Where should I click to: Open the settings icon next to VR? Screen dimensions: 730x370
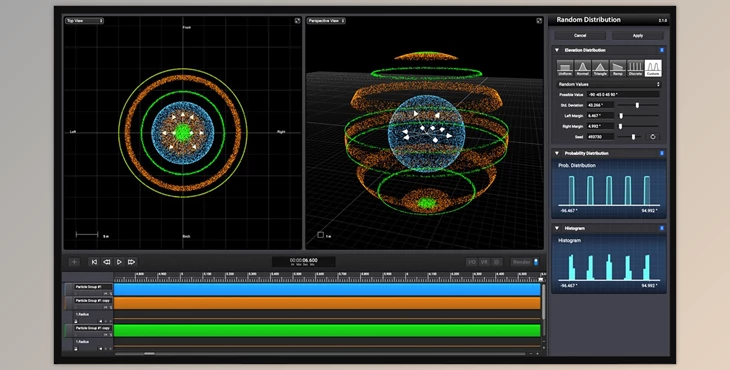point(497,262)
